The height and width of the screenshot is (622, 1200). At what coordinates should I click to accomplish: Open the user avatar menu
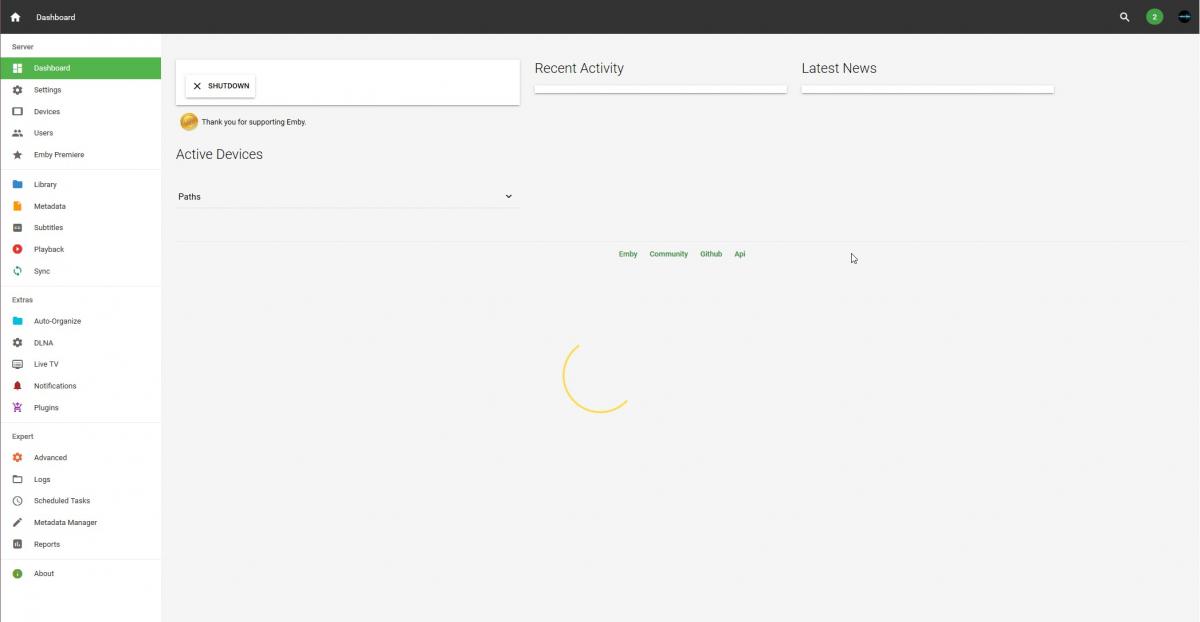(1184, 17)
